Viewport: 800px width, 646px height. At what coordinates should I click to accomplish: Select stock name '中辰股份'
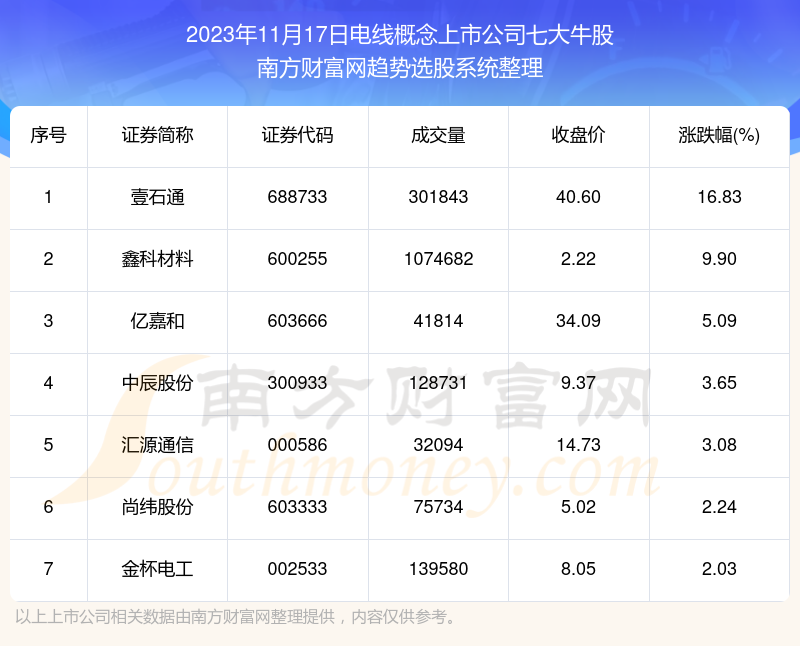pos(157,383)
